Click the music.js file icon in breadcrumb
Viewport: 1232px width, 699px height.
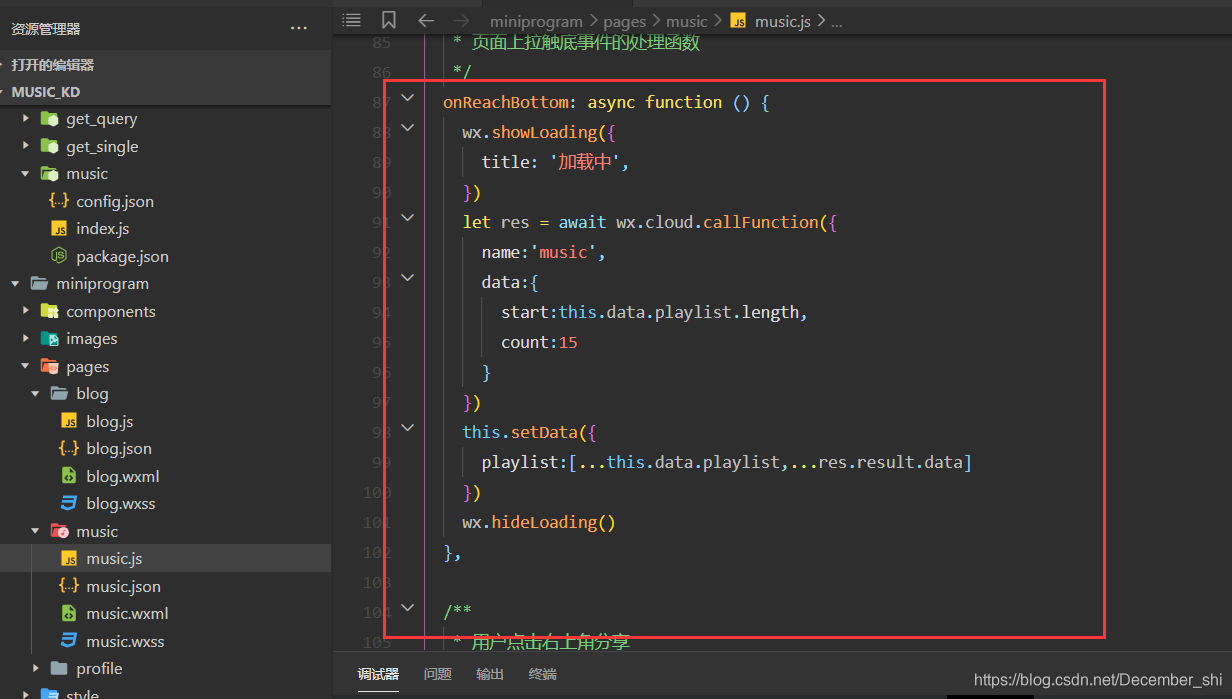point(739,21)
